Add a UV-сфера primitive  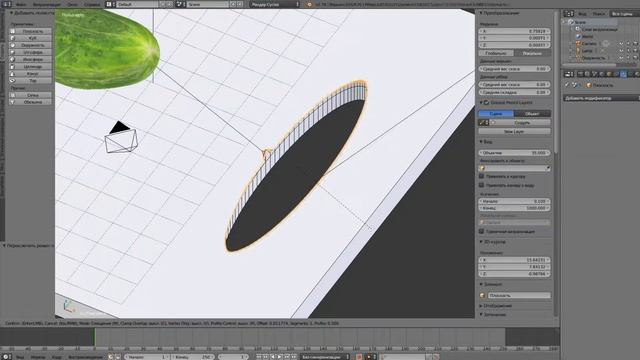(x=31, y=52)
